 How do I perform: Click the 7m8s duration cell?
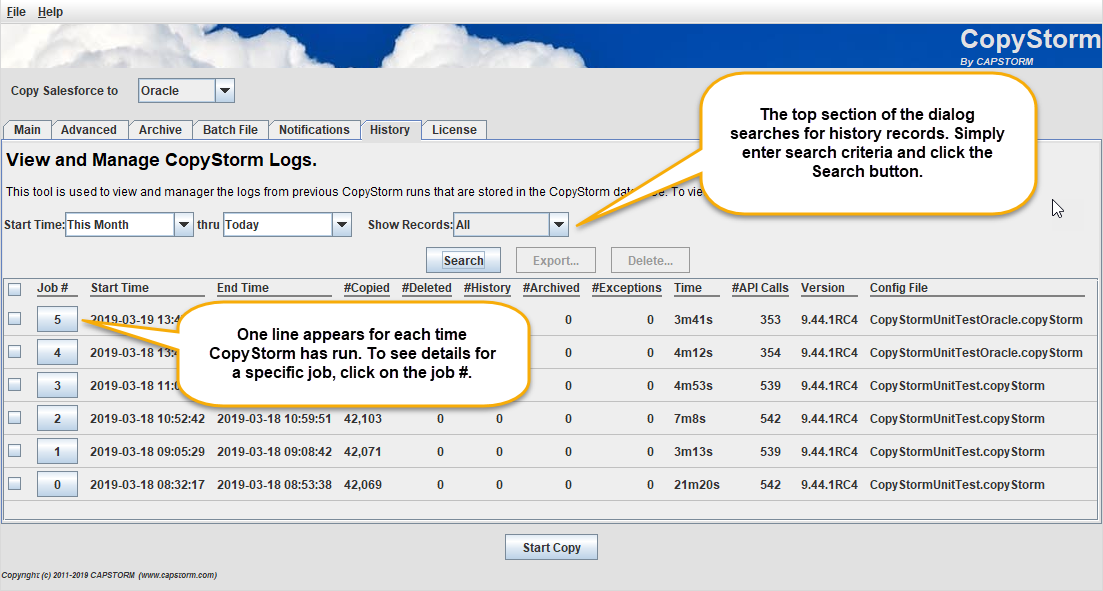(689, 419)
